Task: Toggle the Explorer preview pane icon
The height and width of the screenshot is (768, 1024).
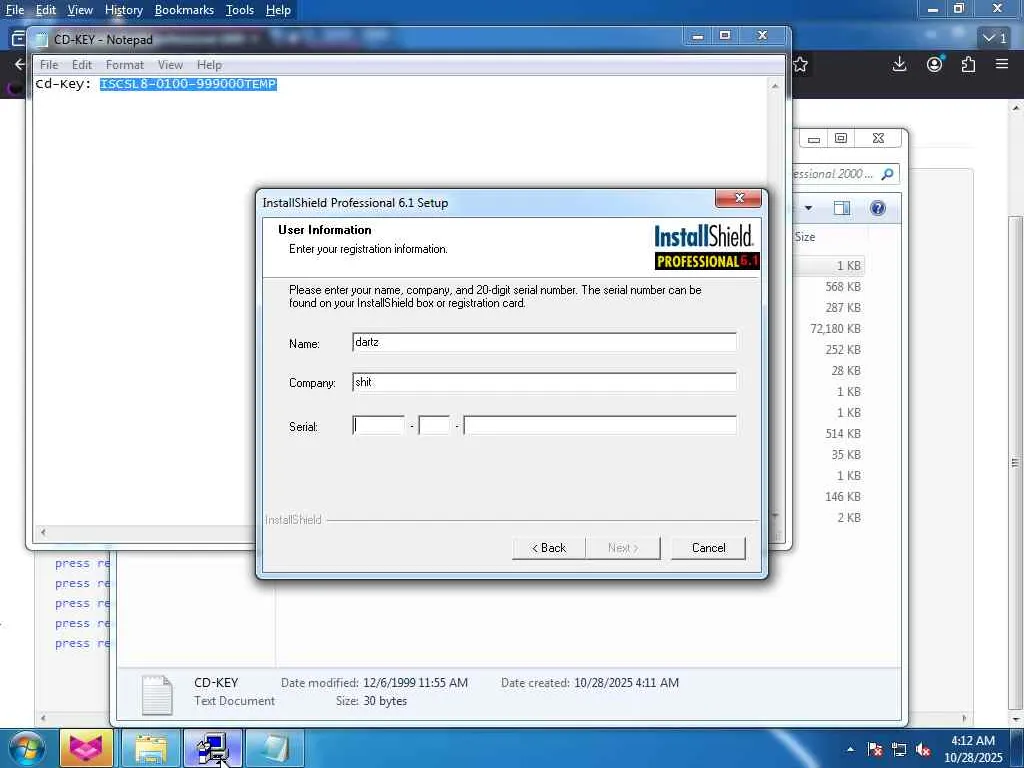Action: 842,208
